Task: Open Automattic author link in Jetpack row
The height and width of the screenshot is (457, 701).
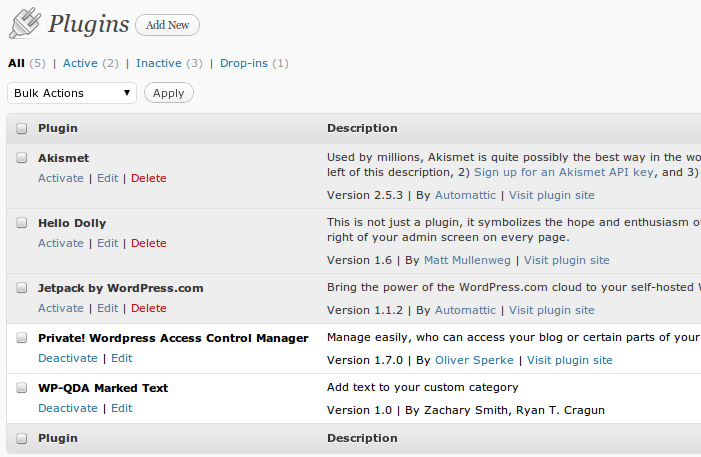Action: point(465,310)
